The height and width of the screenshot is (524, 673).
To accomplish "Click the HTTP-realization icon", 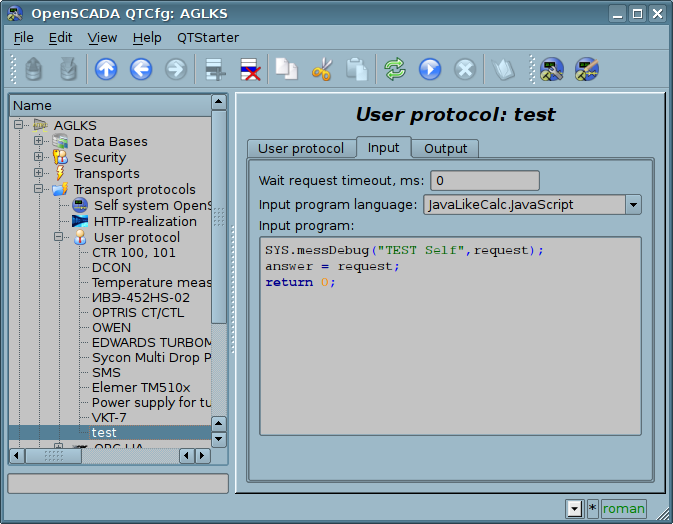I will [x=80, y=221].
